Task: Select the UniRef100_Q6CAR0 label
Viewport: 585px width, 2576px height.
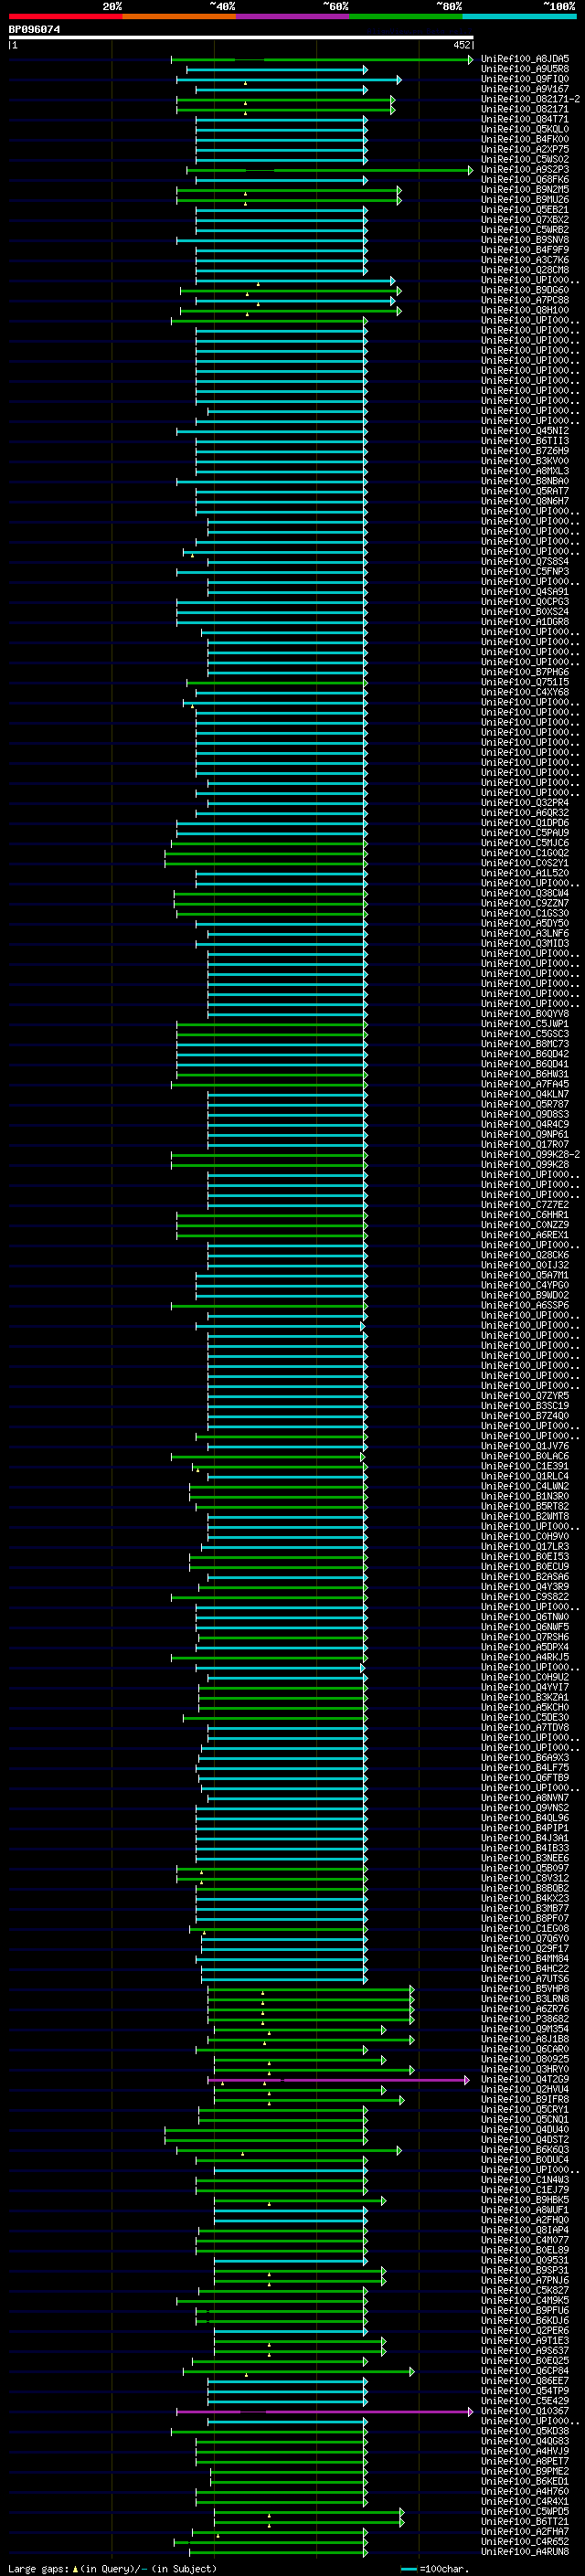Action: tap(525, 2049)
